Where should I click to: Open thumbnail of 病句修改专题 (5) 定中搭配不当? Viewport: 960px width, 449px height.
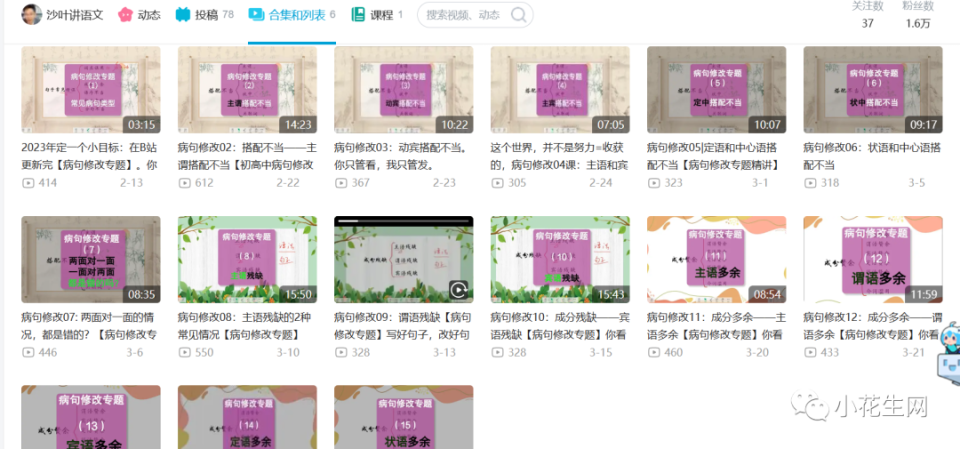(x=716, y=90)
